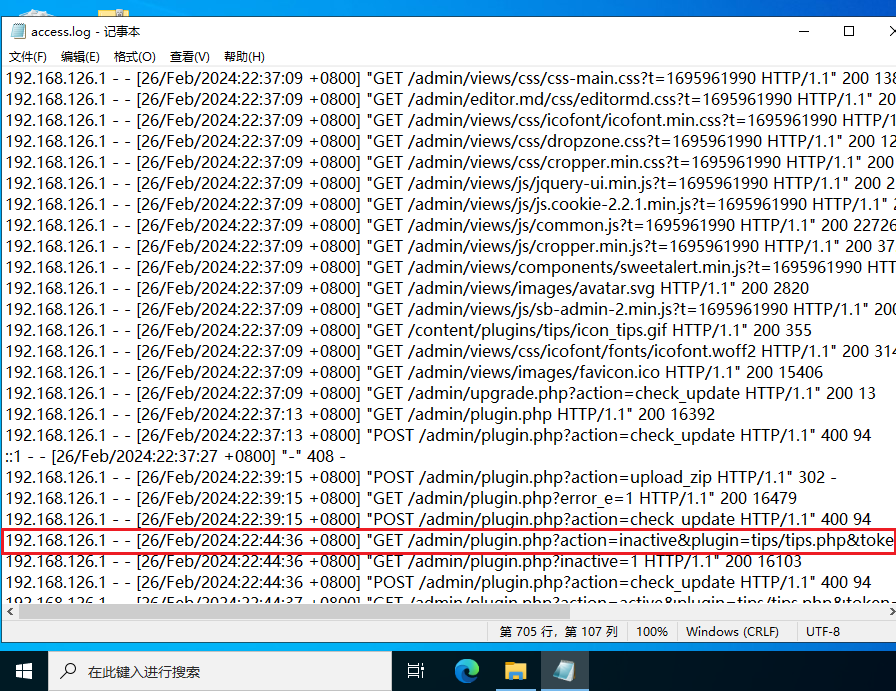Click the favicon.ico log line
896x691 pixels.
pos(414,373)
